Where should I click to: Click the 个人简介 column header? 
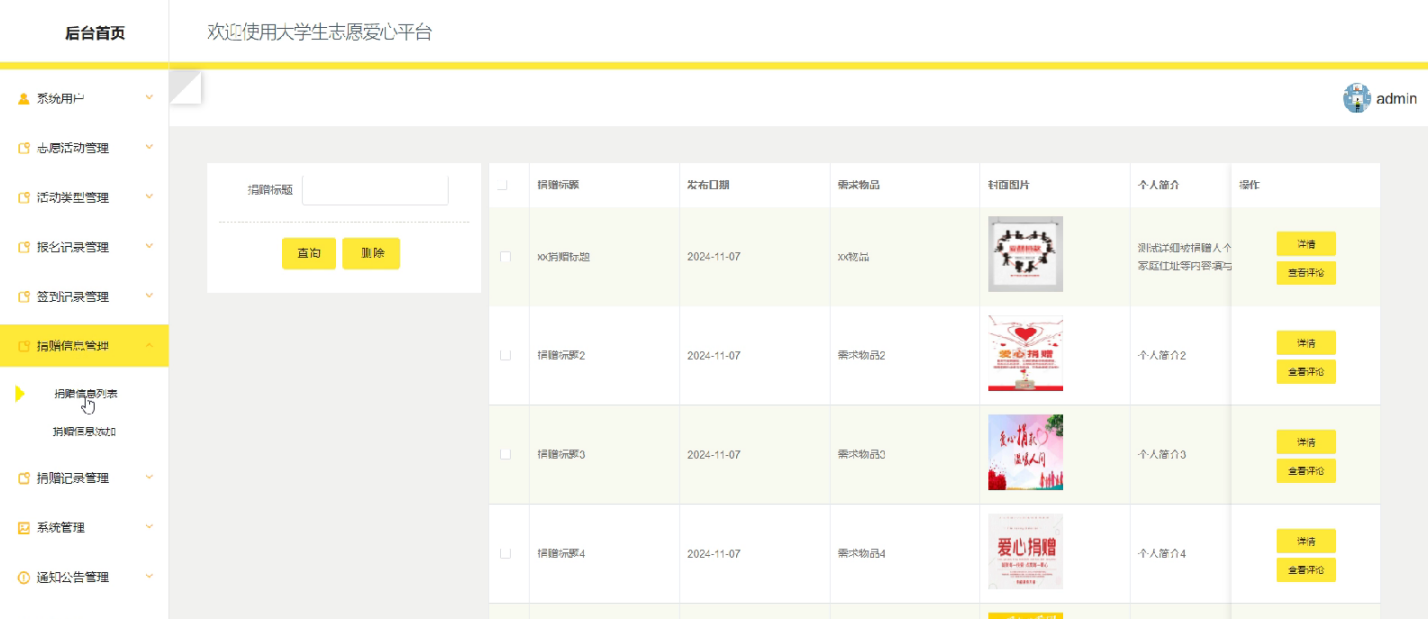1159,185
